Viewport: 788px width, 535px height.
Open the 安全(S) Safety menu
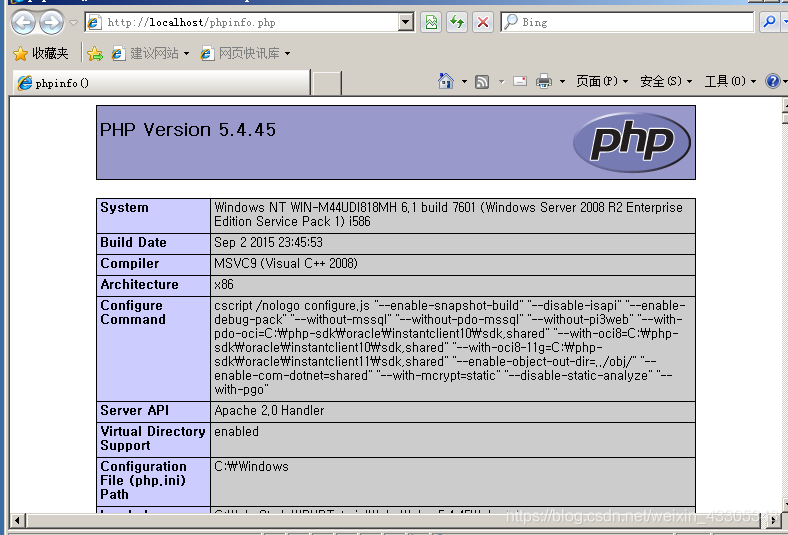(x=666, y=81)
